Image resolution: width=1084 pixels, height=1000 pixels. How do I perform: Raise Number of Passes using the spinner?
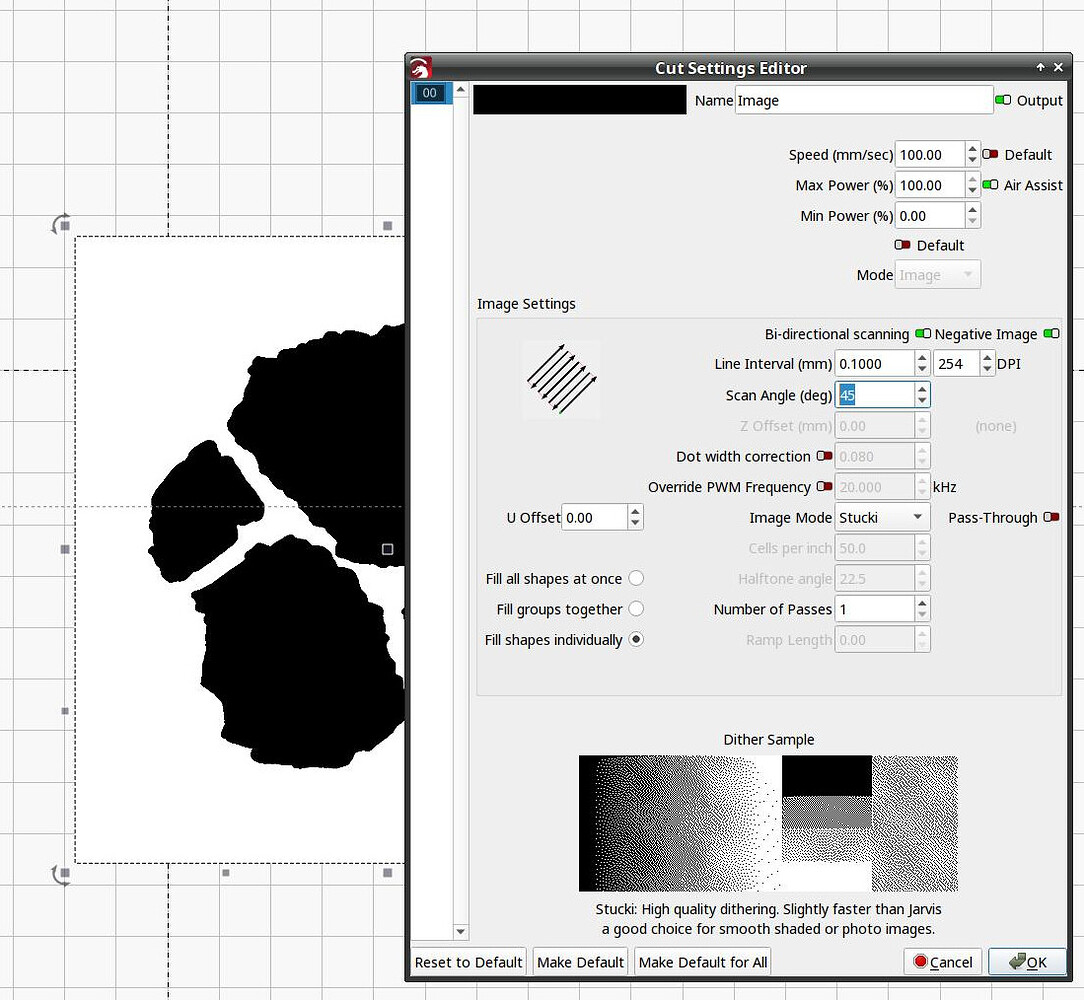pos(924,603)
